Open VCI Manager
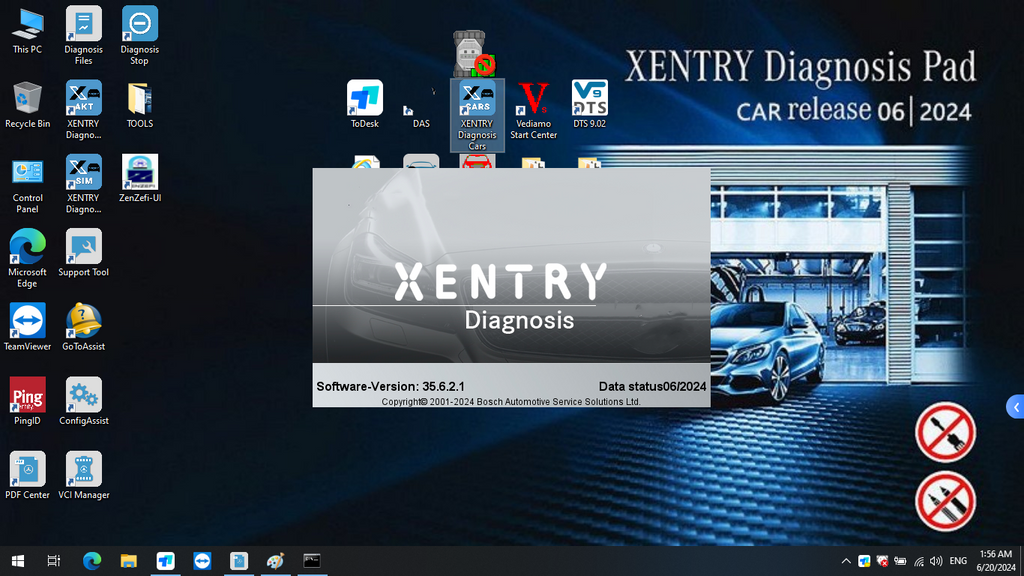This screenshot has height=576, width=1024. [83, 470]
